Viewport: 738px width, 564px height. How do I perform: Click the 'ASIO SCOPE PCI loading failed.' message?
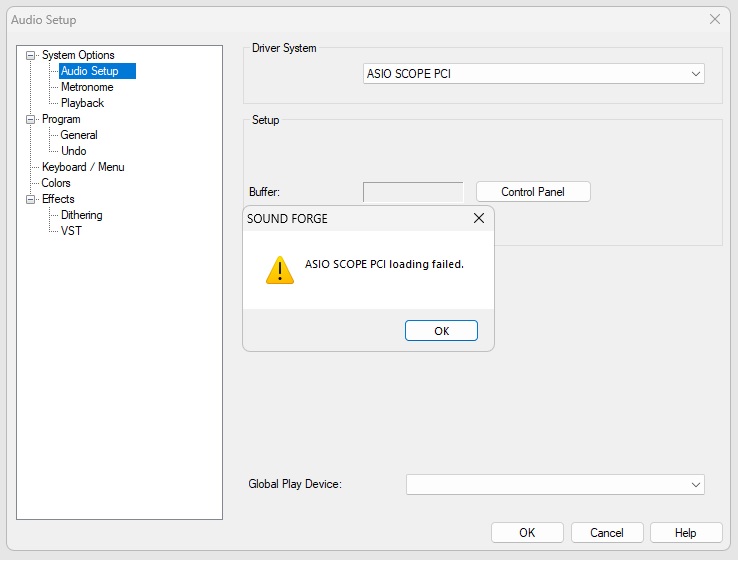(x=384, y=265)
